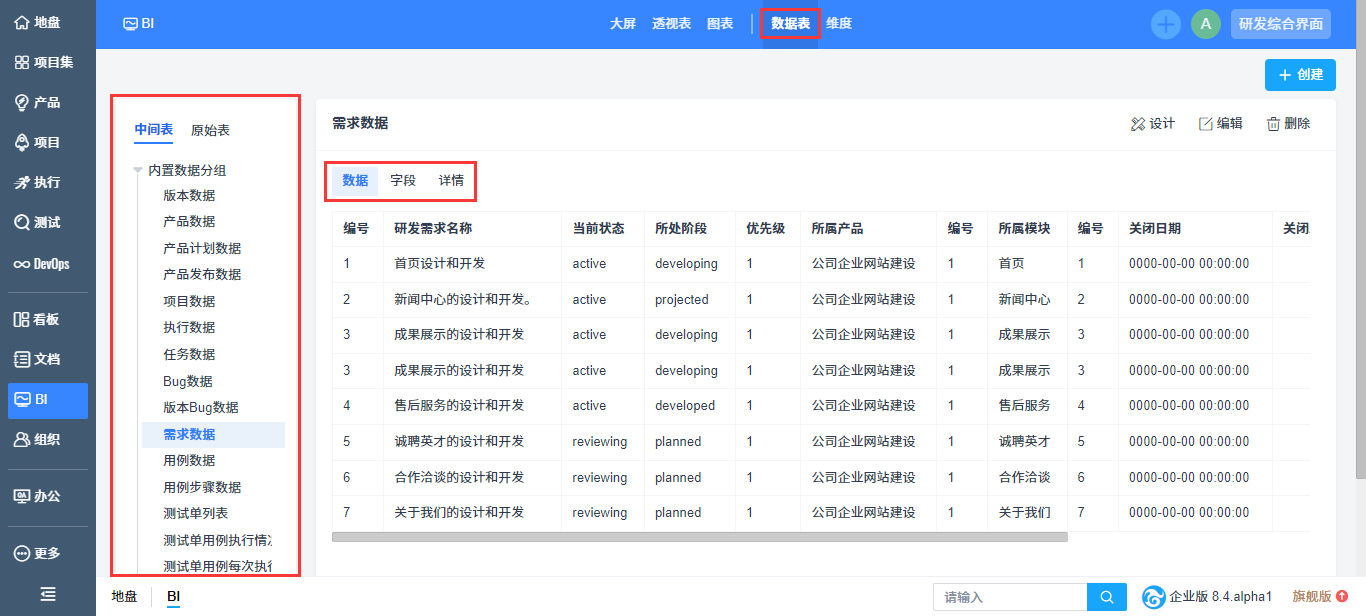Open DevOps from the sidebar
The height and width of the screenshot is (616, 1366).
tap(42, 264)
